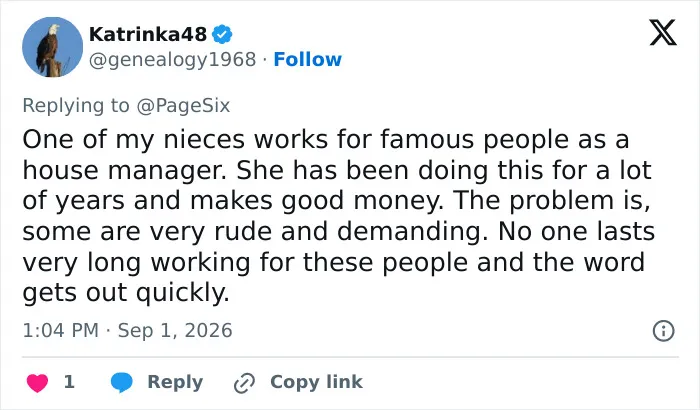Click the phrase 'gets out quickly.'
Image resolution: width=700 pixels, height=410 pixels.
(x=126, y=293)
